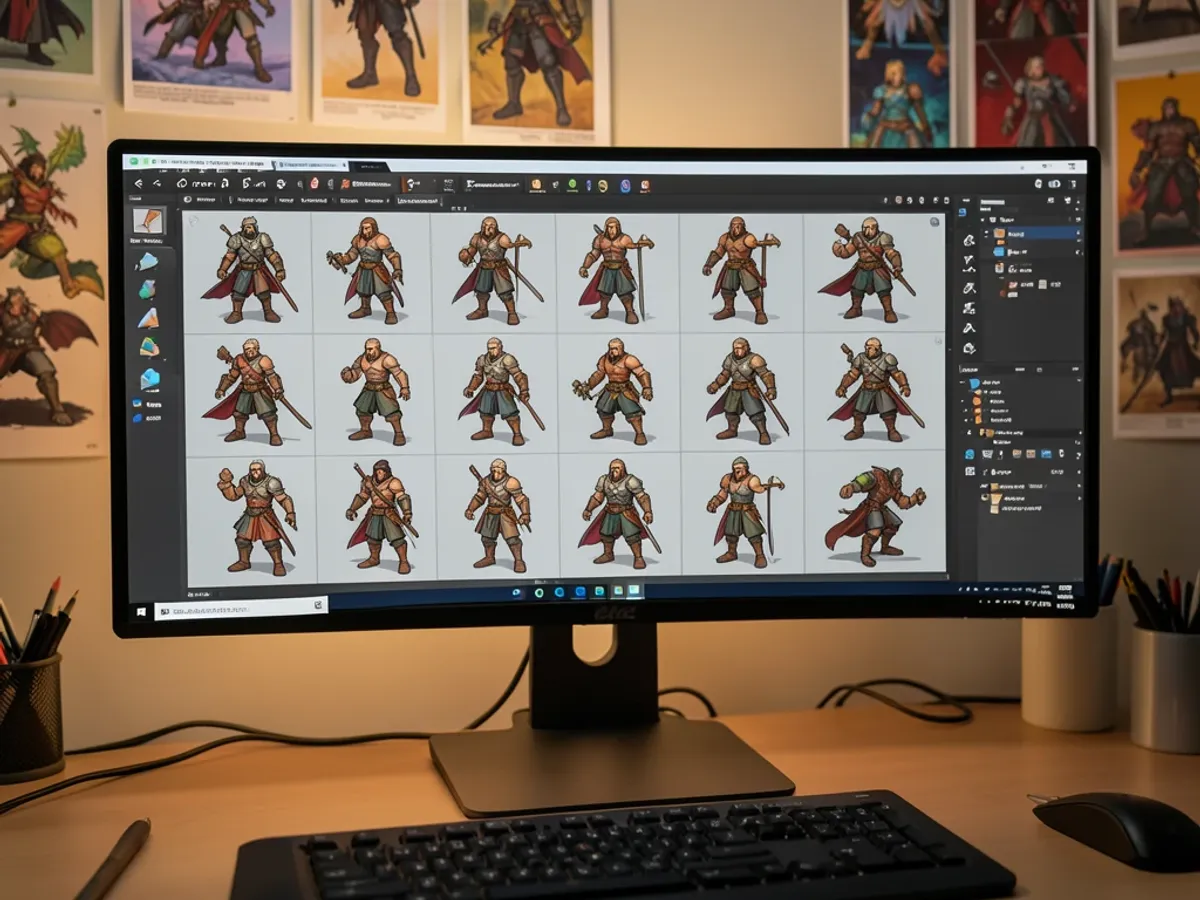
Task: Pick the orange triangular shape icon in the left sidebar
Action: tap(148, 319)
